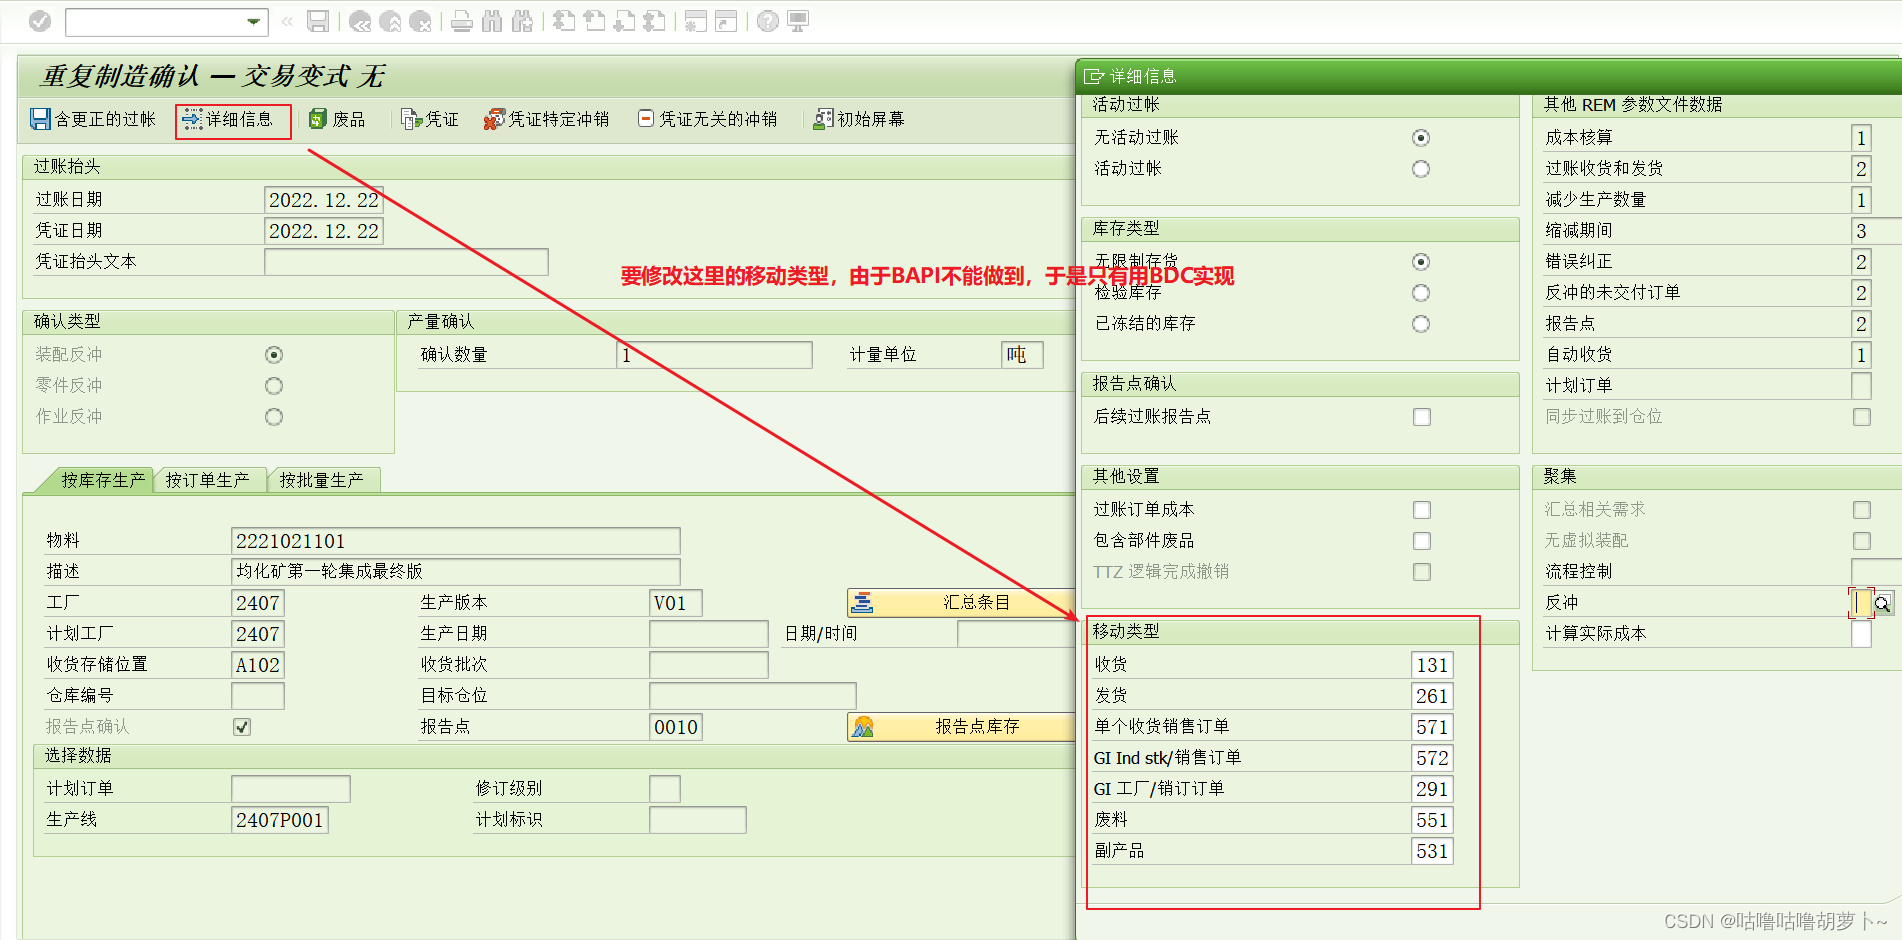The image size is (1902, 940).
Task: Click the 凭证特定冲销 reversal icon button
Action: 546,119
